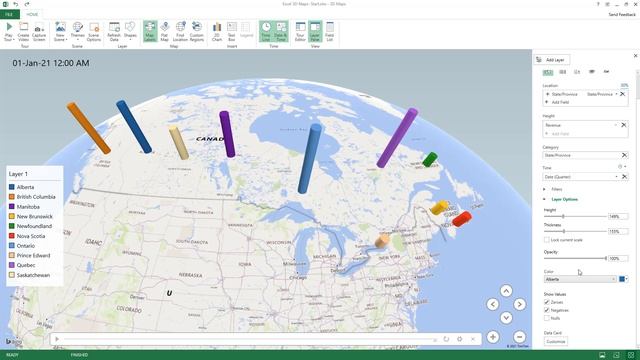Open Scene Options
The height and width of the screenshot is (360, 640).
(x=93, y=31)
